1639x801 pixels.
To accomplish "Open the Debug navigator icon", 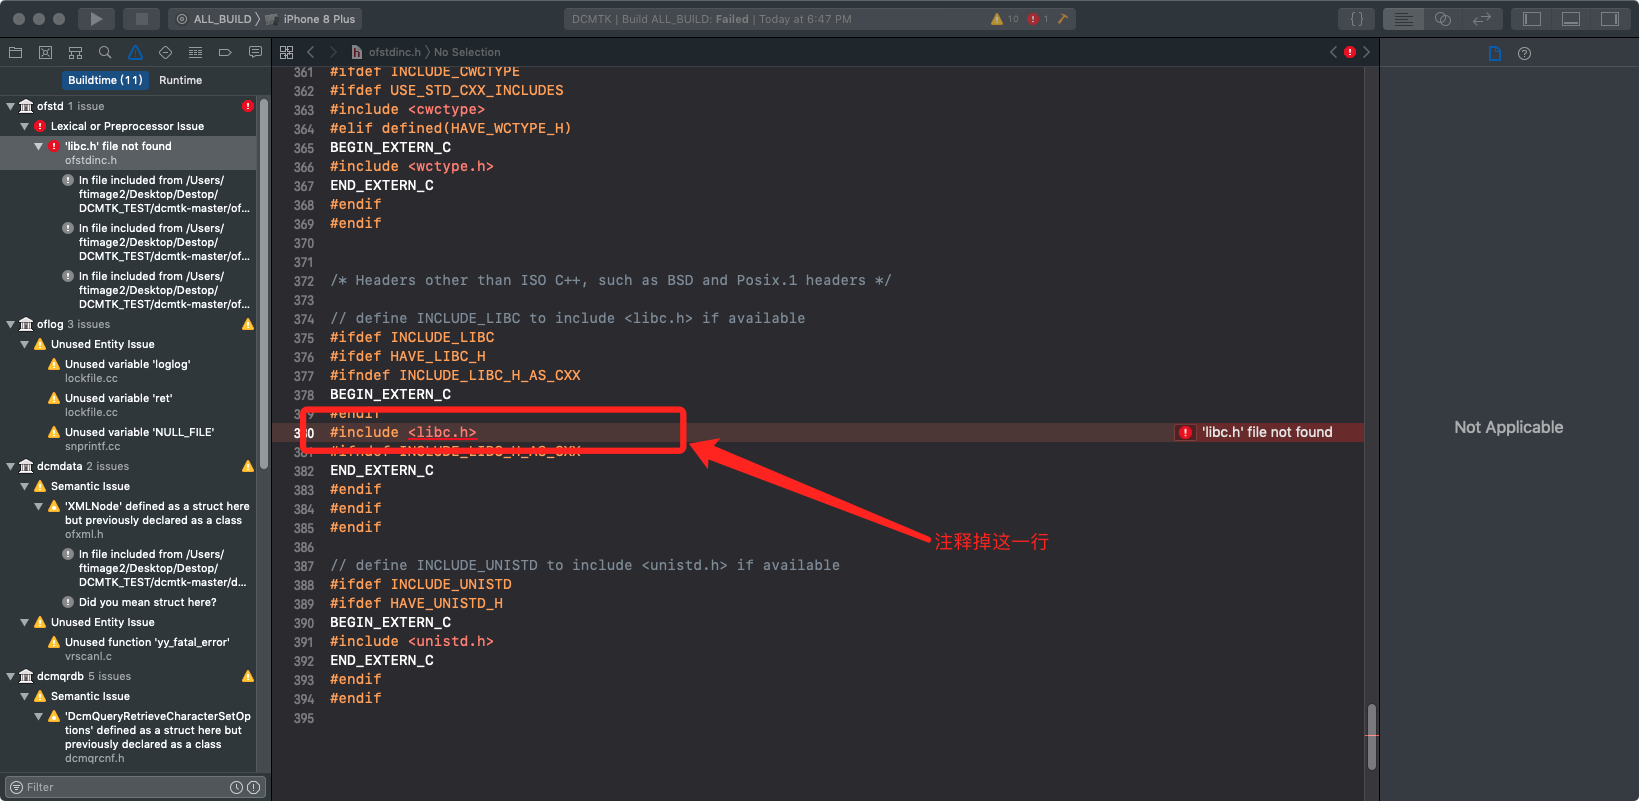I will (x=195, y=52).
